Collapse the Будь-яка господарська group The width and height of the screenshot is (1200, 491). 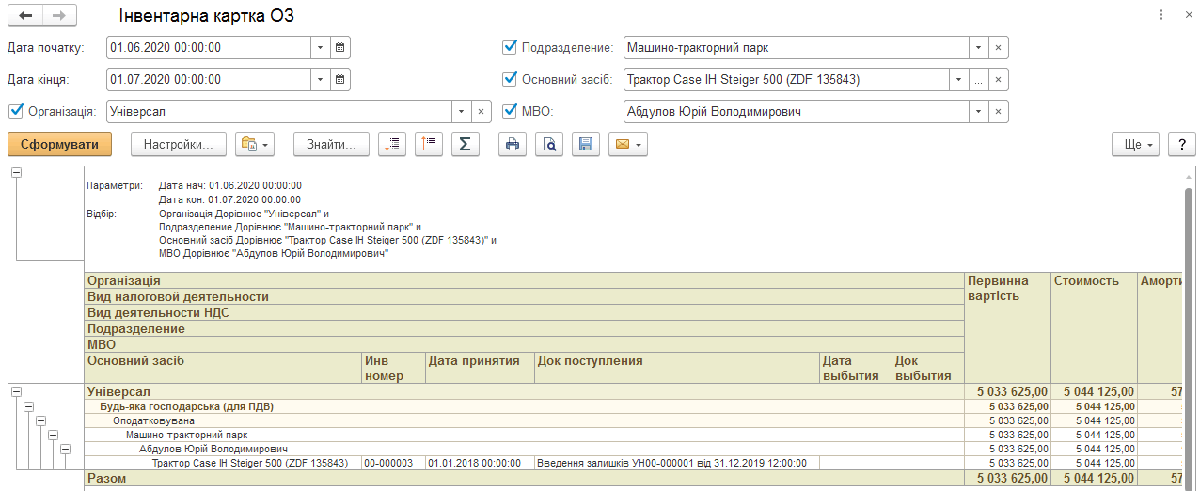click(x=28, y=407)
